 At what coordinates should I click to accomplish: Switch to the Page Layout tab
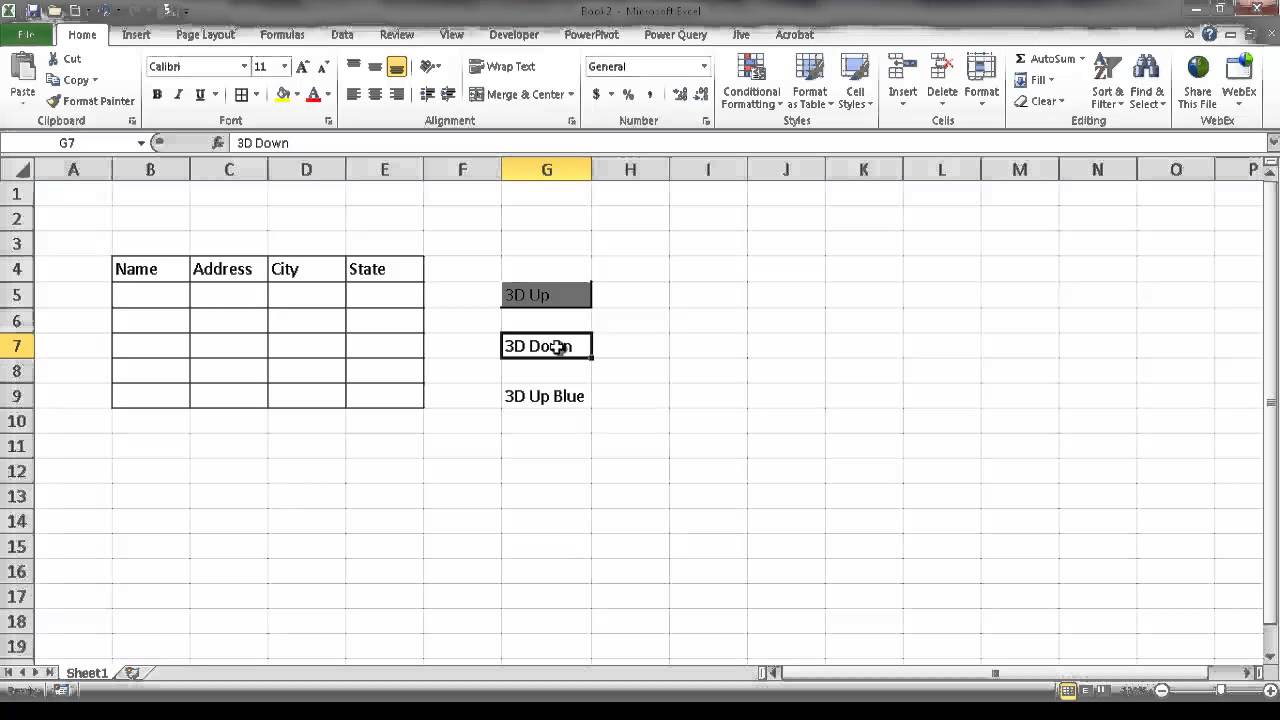point(205,34)
